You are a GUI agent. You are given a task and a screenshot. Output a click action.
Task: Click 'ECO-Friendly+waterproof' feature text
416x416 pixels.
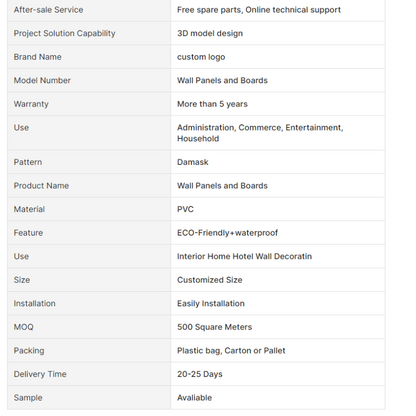(227, 233)
